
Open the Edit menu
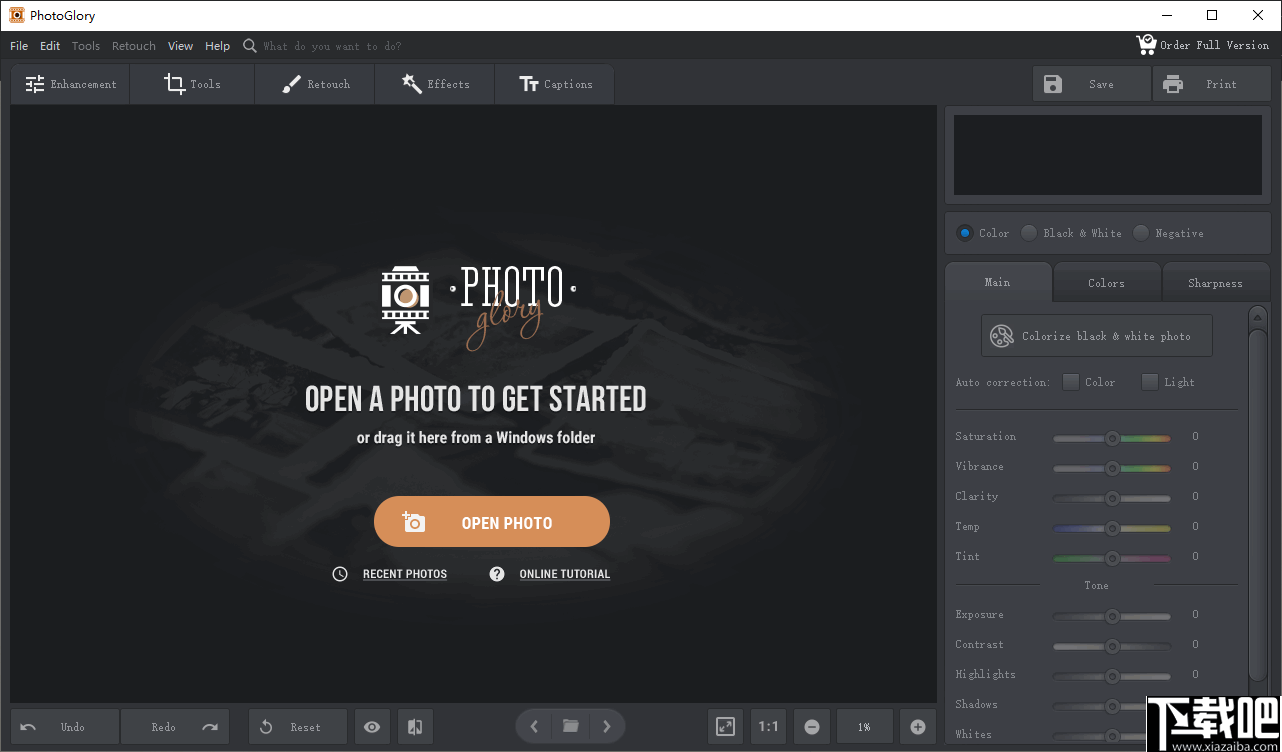[50, 46]
